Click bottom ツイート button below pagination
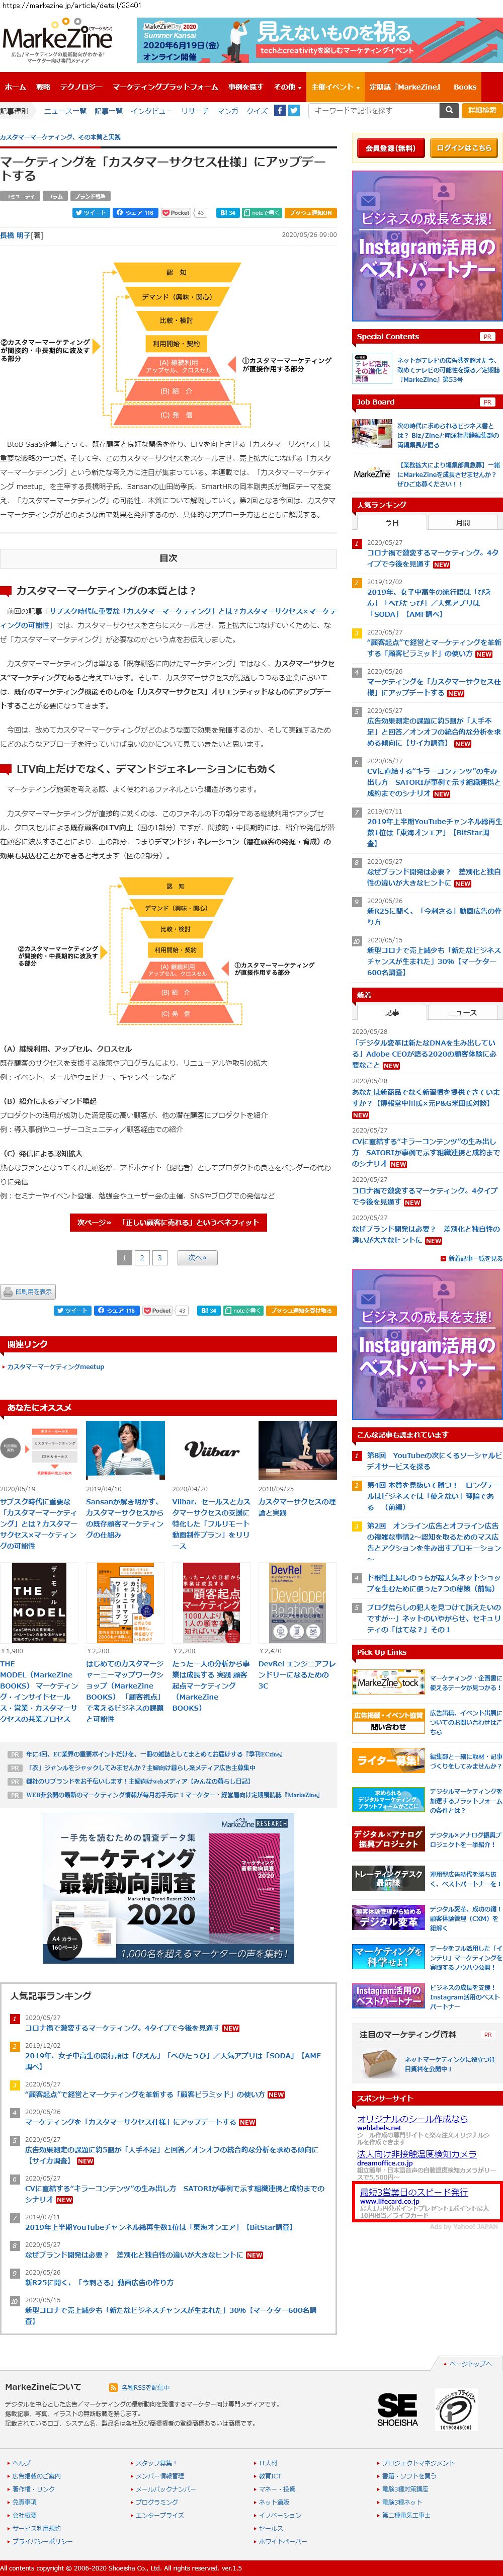Screen dimensions: 503x2576 tap(73, 1310)
